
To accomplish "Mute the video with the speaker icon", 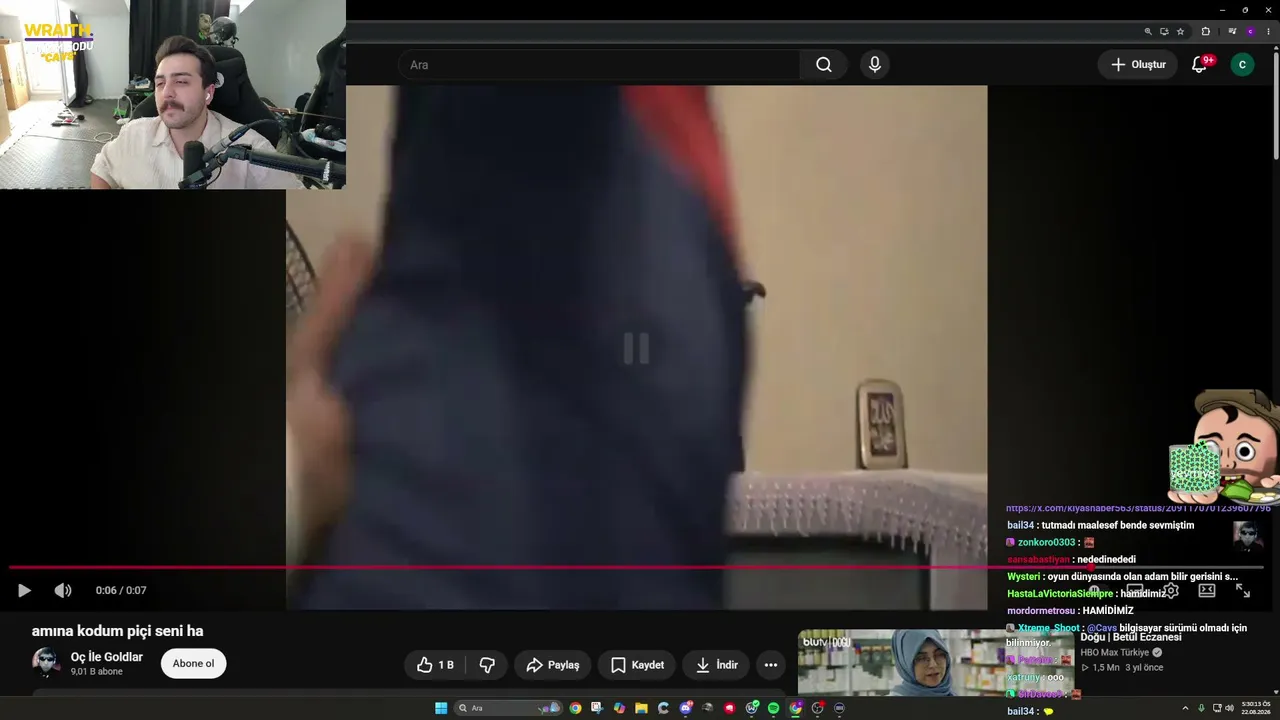I will coord(63,590).
